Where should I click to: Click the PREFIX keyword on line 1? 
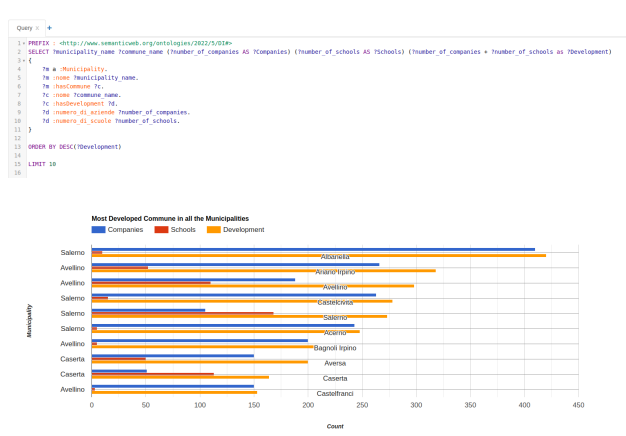pyautogui.click(x=39, y=43)
